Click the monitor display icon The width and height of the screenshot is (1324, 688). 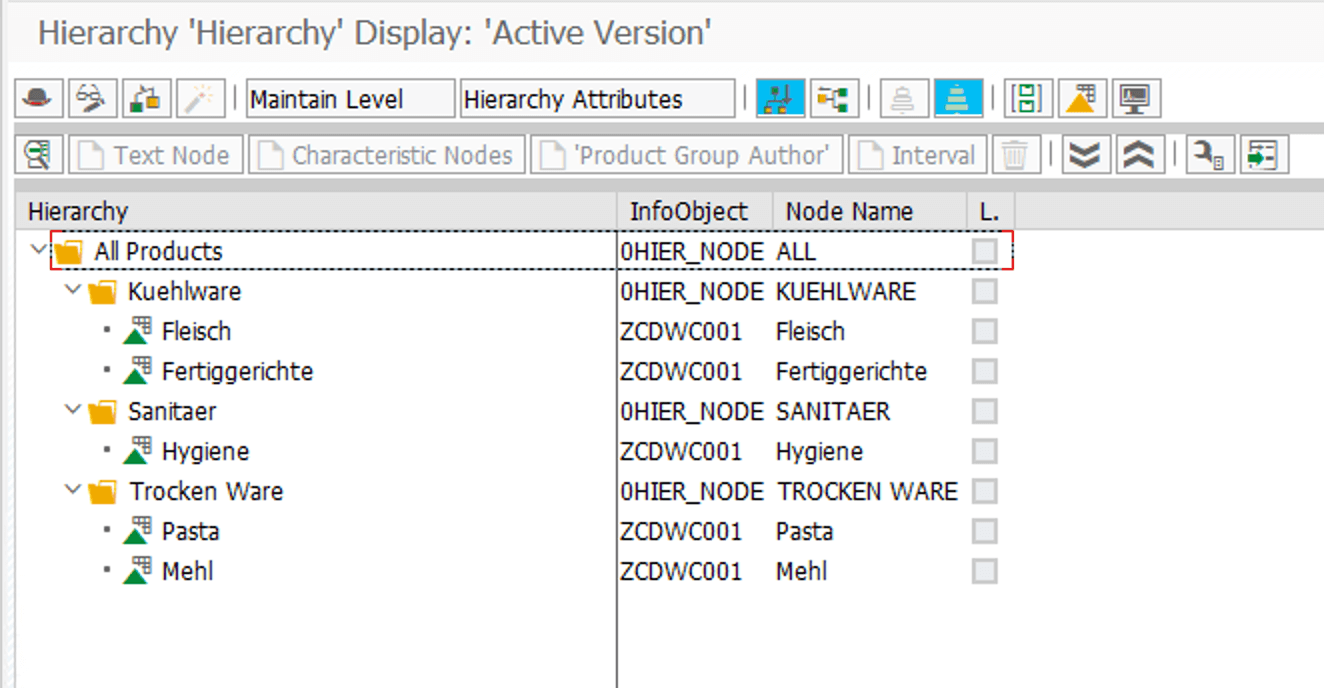1134,98
